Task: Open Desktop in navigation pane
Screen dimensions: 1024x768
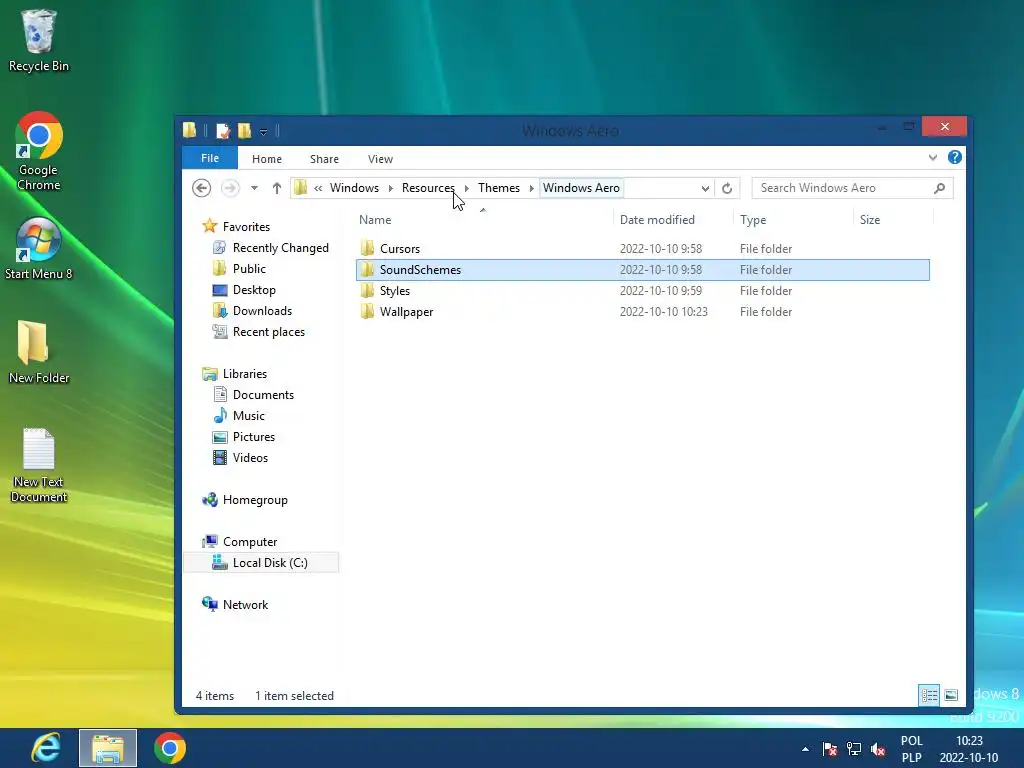Action: pyautogui.click(x=254, y=290)
